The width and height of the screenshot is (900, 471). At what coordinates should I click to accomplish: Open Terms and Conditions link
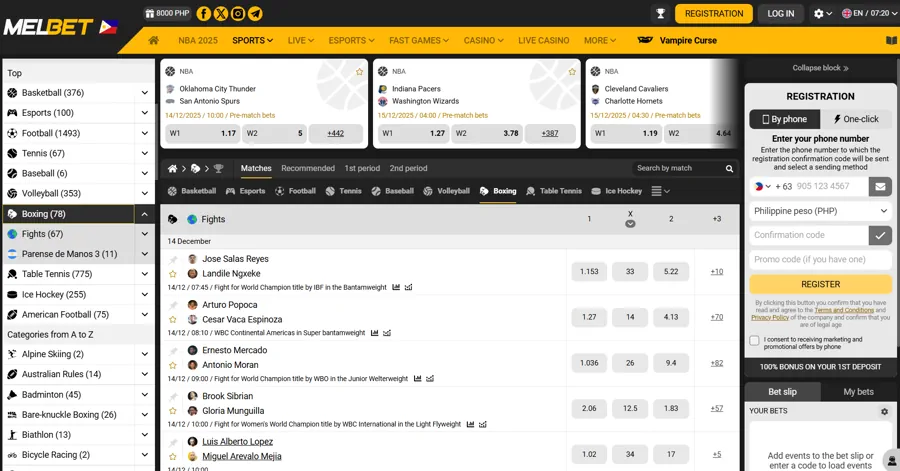[844, 310]
